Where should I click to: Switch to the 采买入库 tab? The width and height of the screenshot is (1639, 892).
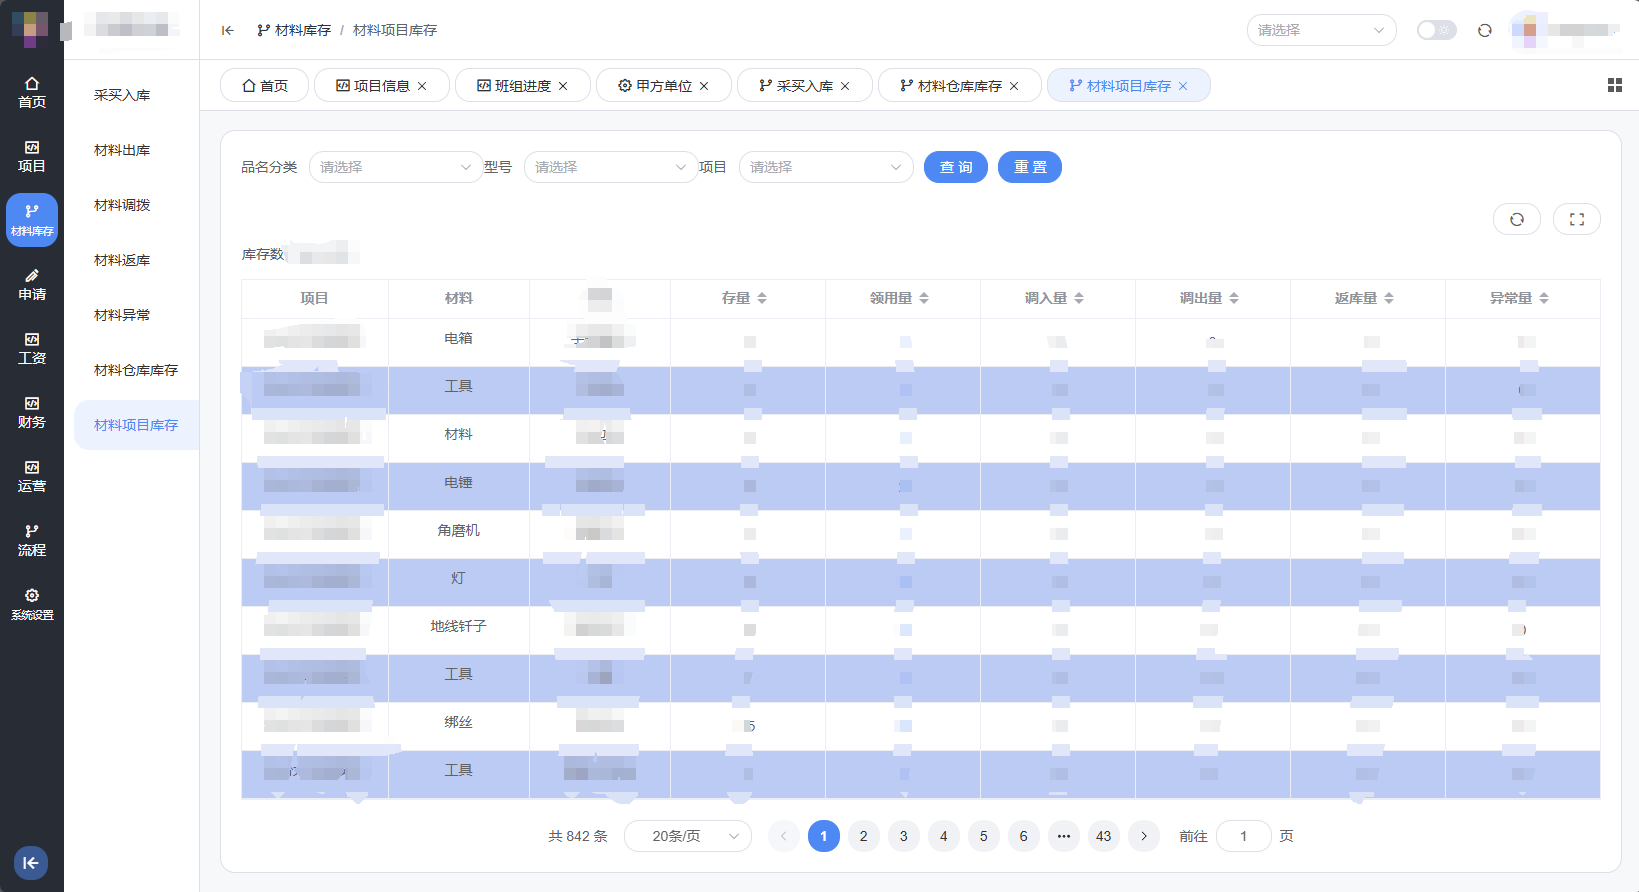(x=805, y=86)
